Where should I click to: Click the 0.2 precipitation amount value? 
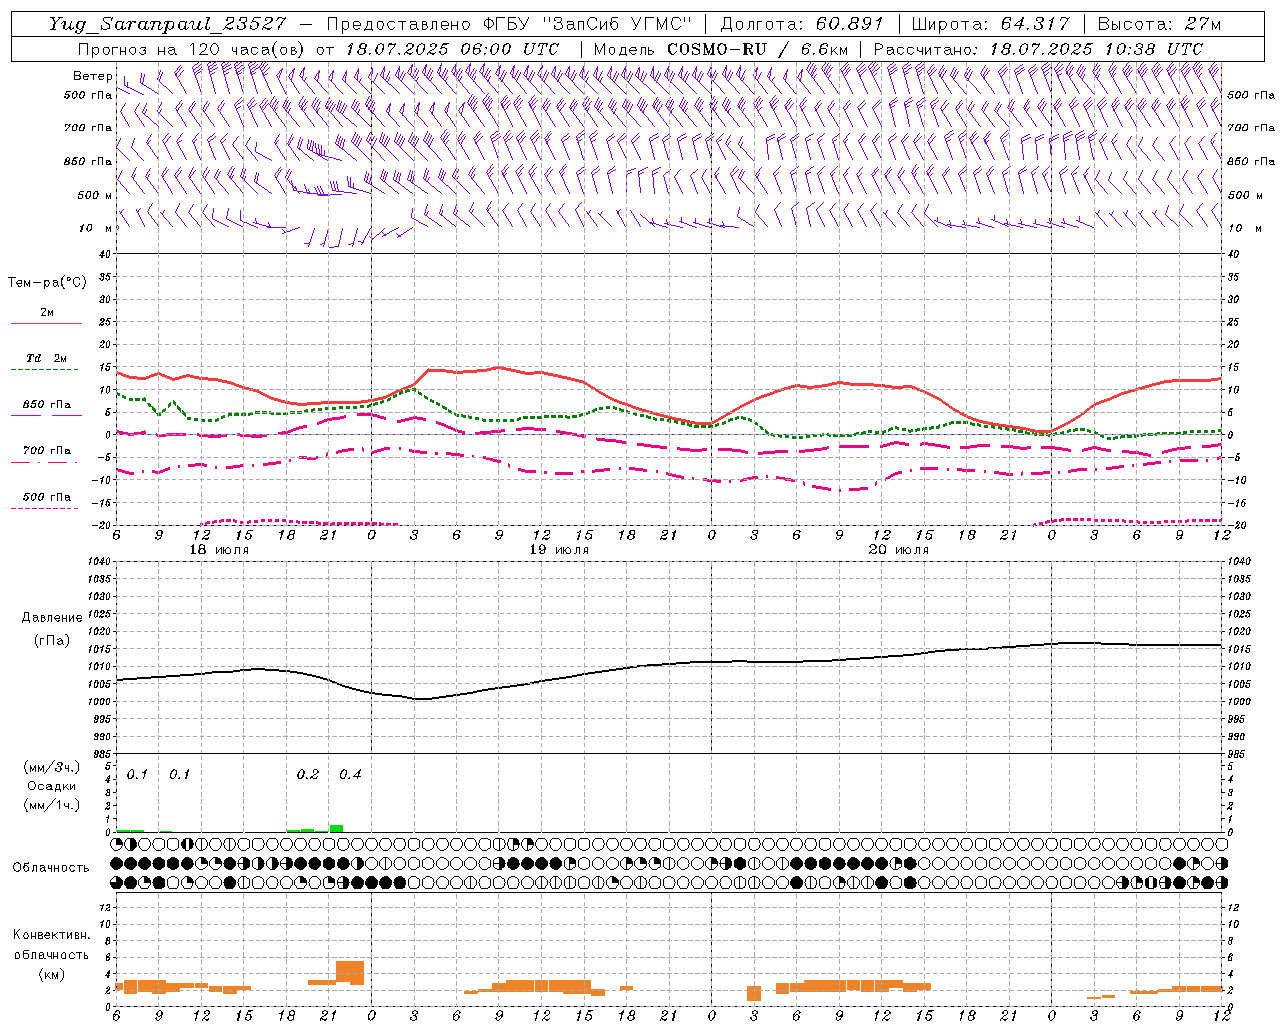[308, 775]
